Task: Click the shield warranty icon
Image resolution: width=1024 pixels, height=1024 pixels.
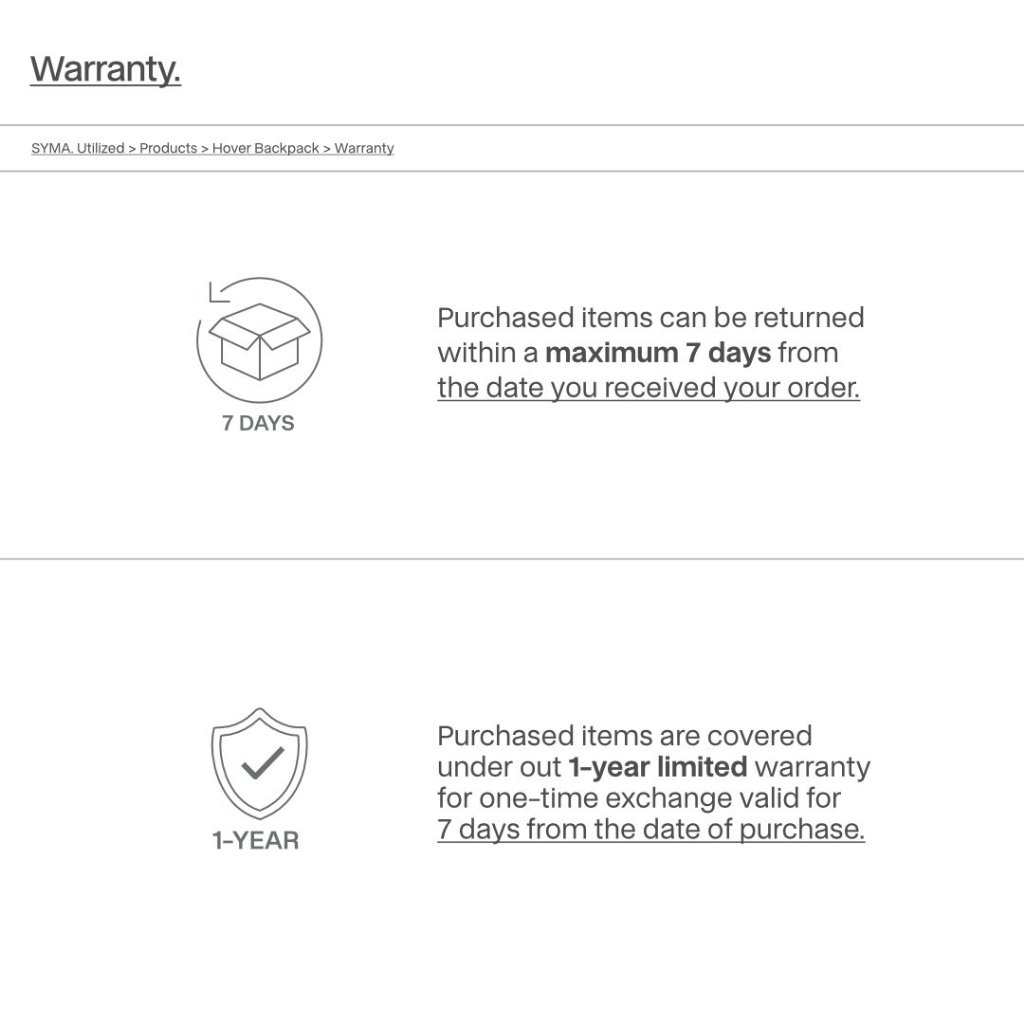Action: (259, 763)
